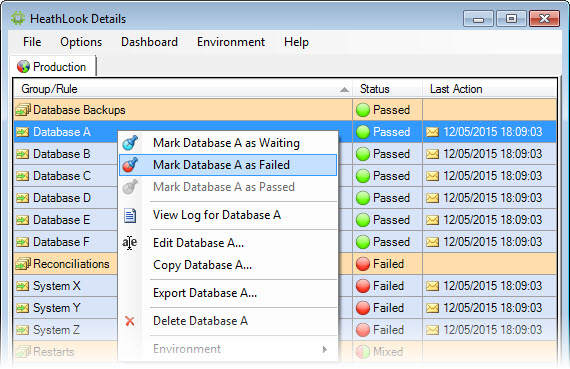Image resolution: width=570 pixels, height=369 pixels.
Task: Click Database F timestamp 12/05/2015 18:09:03
Action: [x=493, y=242]
